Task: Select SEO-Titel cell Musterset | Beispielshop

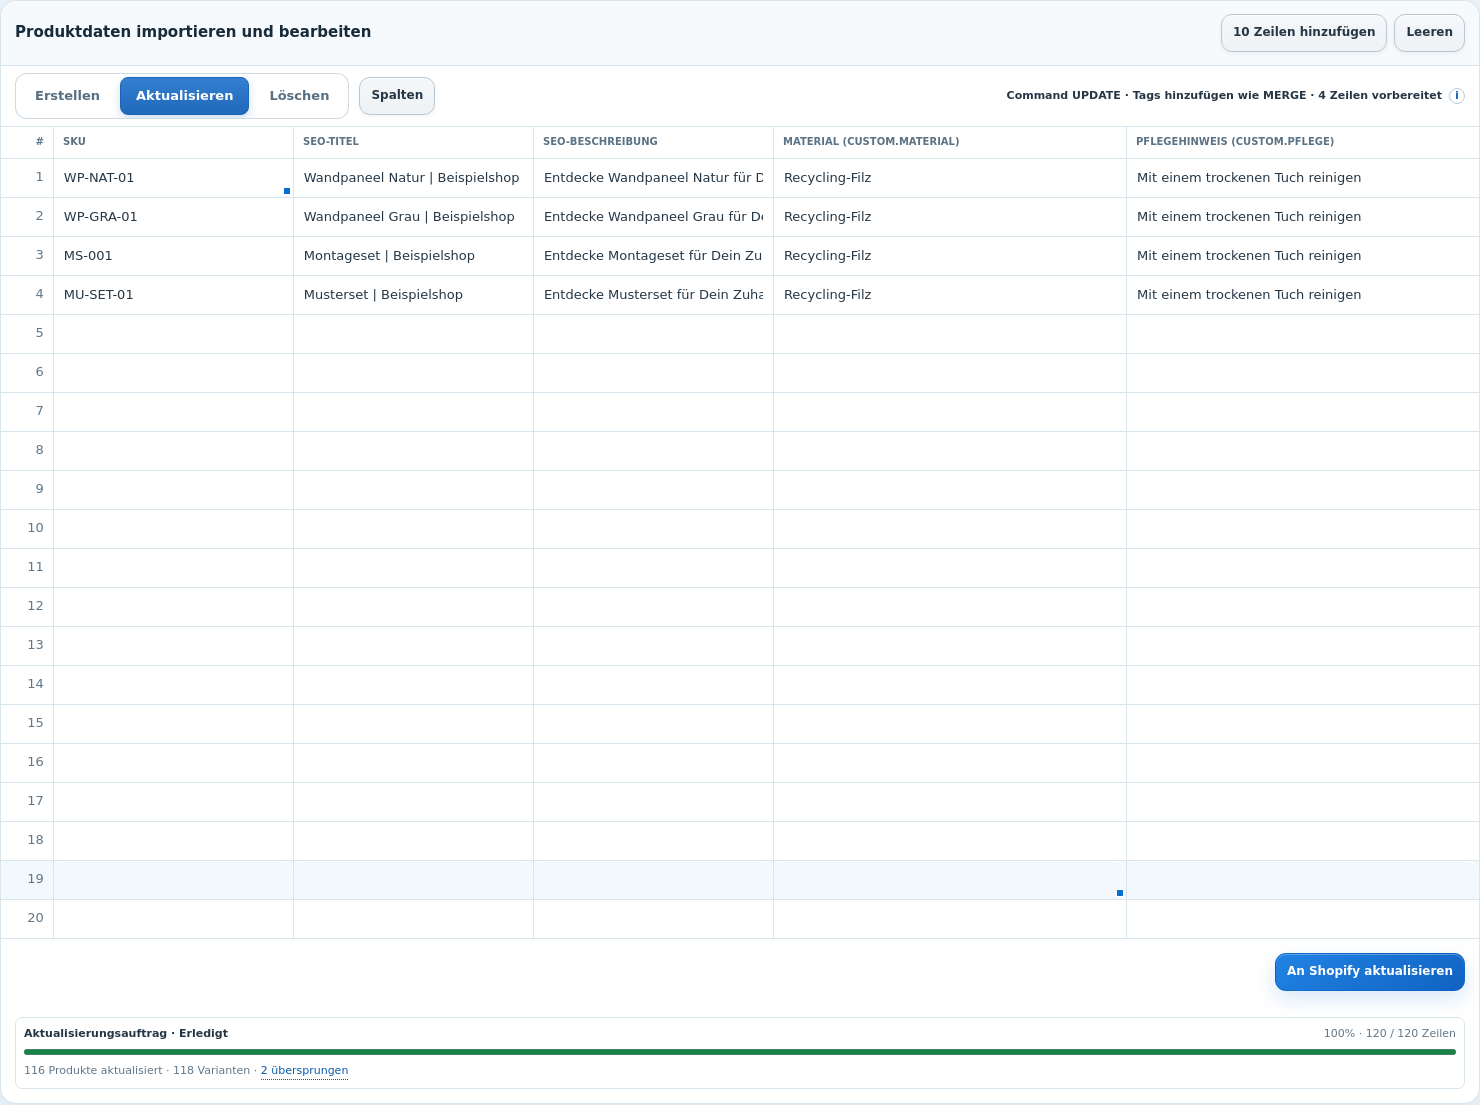Action: point(413,295)
